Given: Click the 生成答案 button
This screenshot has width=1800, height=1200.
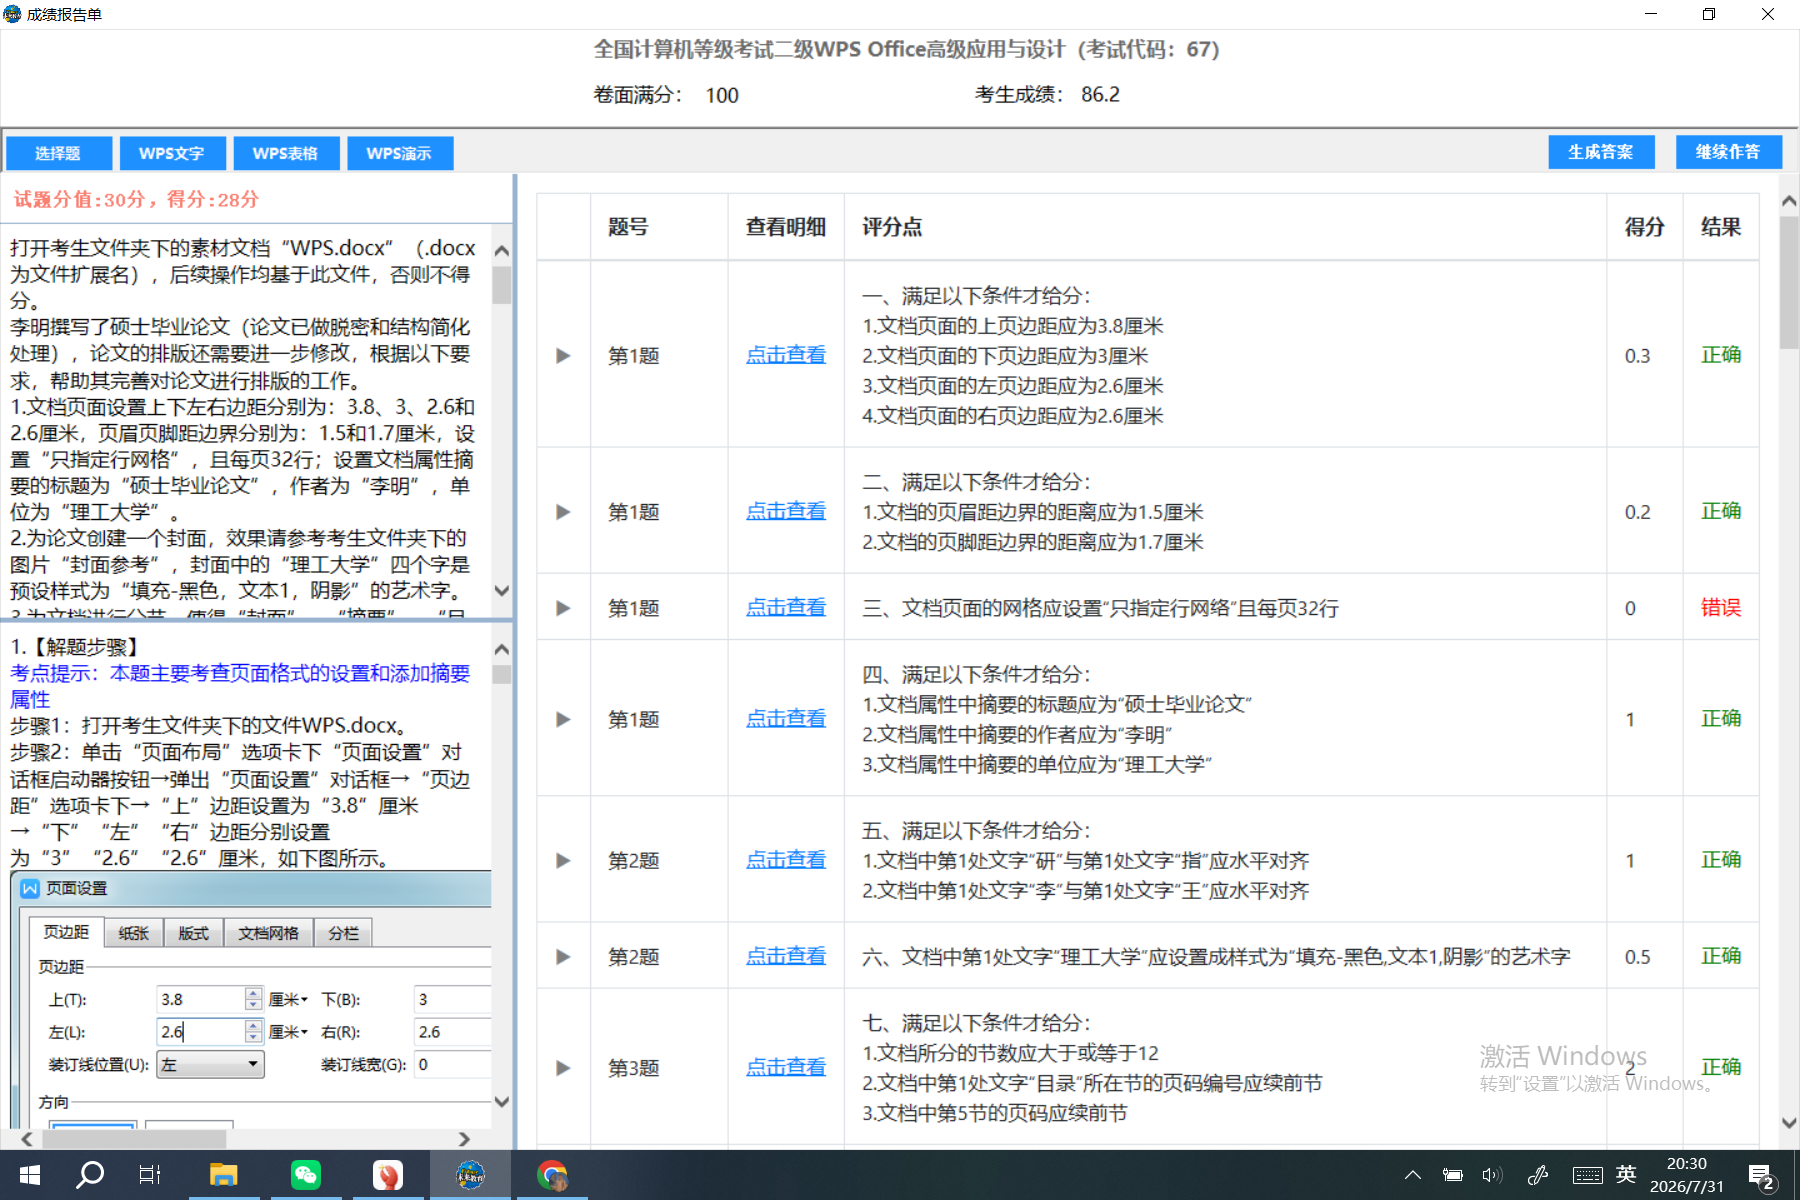Looking at the screenshot, I should [1601, 152].
